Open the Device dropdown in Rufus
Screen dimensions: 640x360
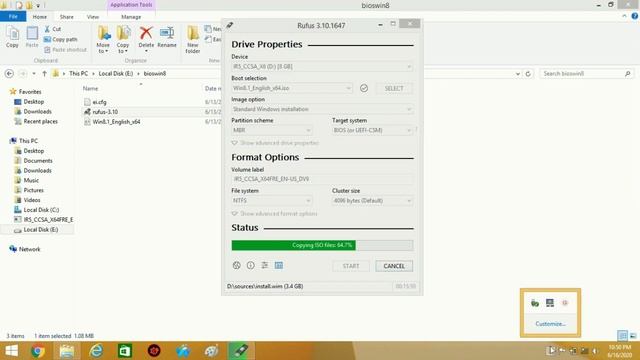pyautogui.click(x=322, y=67)
